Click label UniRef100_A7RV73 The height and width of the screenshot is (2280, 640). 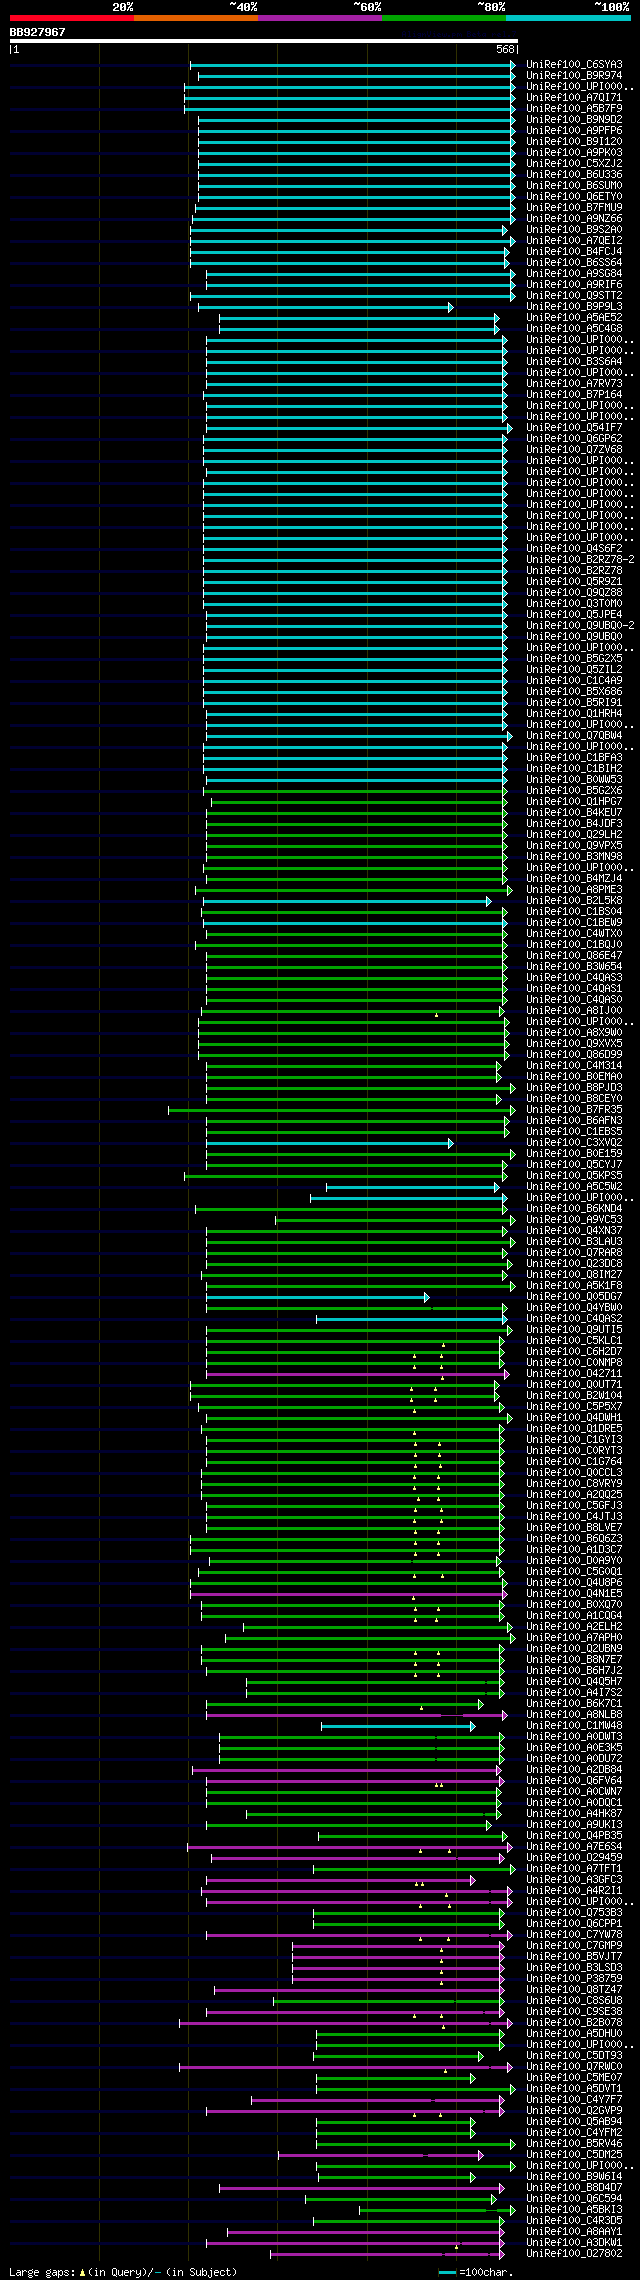pos(574,384)
